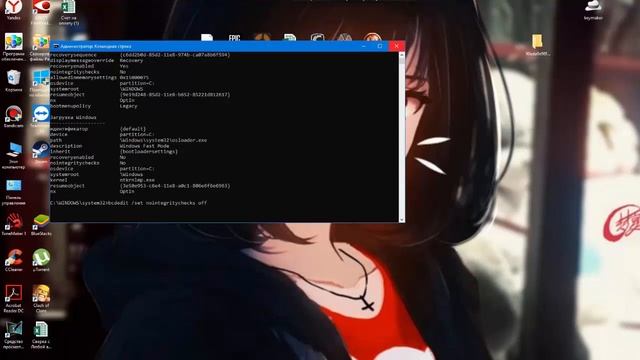Open the Yandex browser desktop icon
Viewport: 640px width, 360px height.
coord(13,9)
